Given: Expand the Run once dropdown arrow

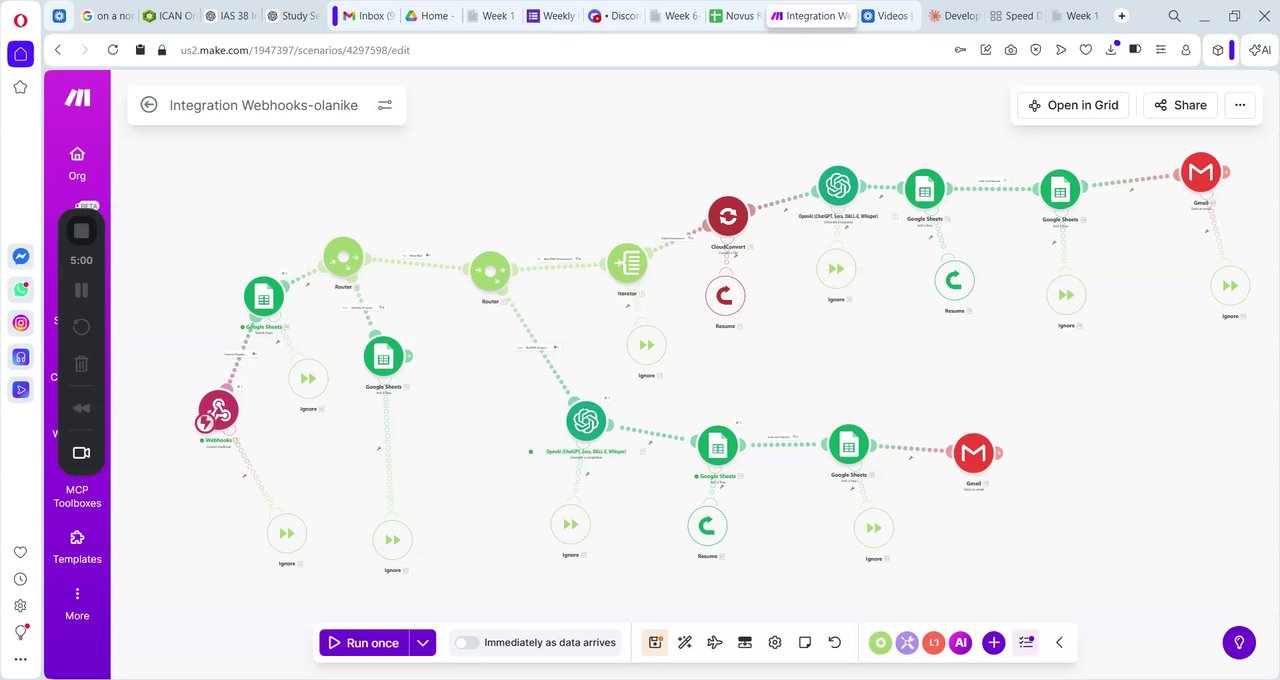Looking at the screenshot, I should coord(424,643).
